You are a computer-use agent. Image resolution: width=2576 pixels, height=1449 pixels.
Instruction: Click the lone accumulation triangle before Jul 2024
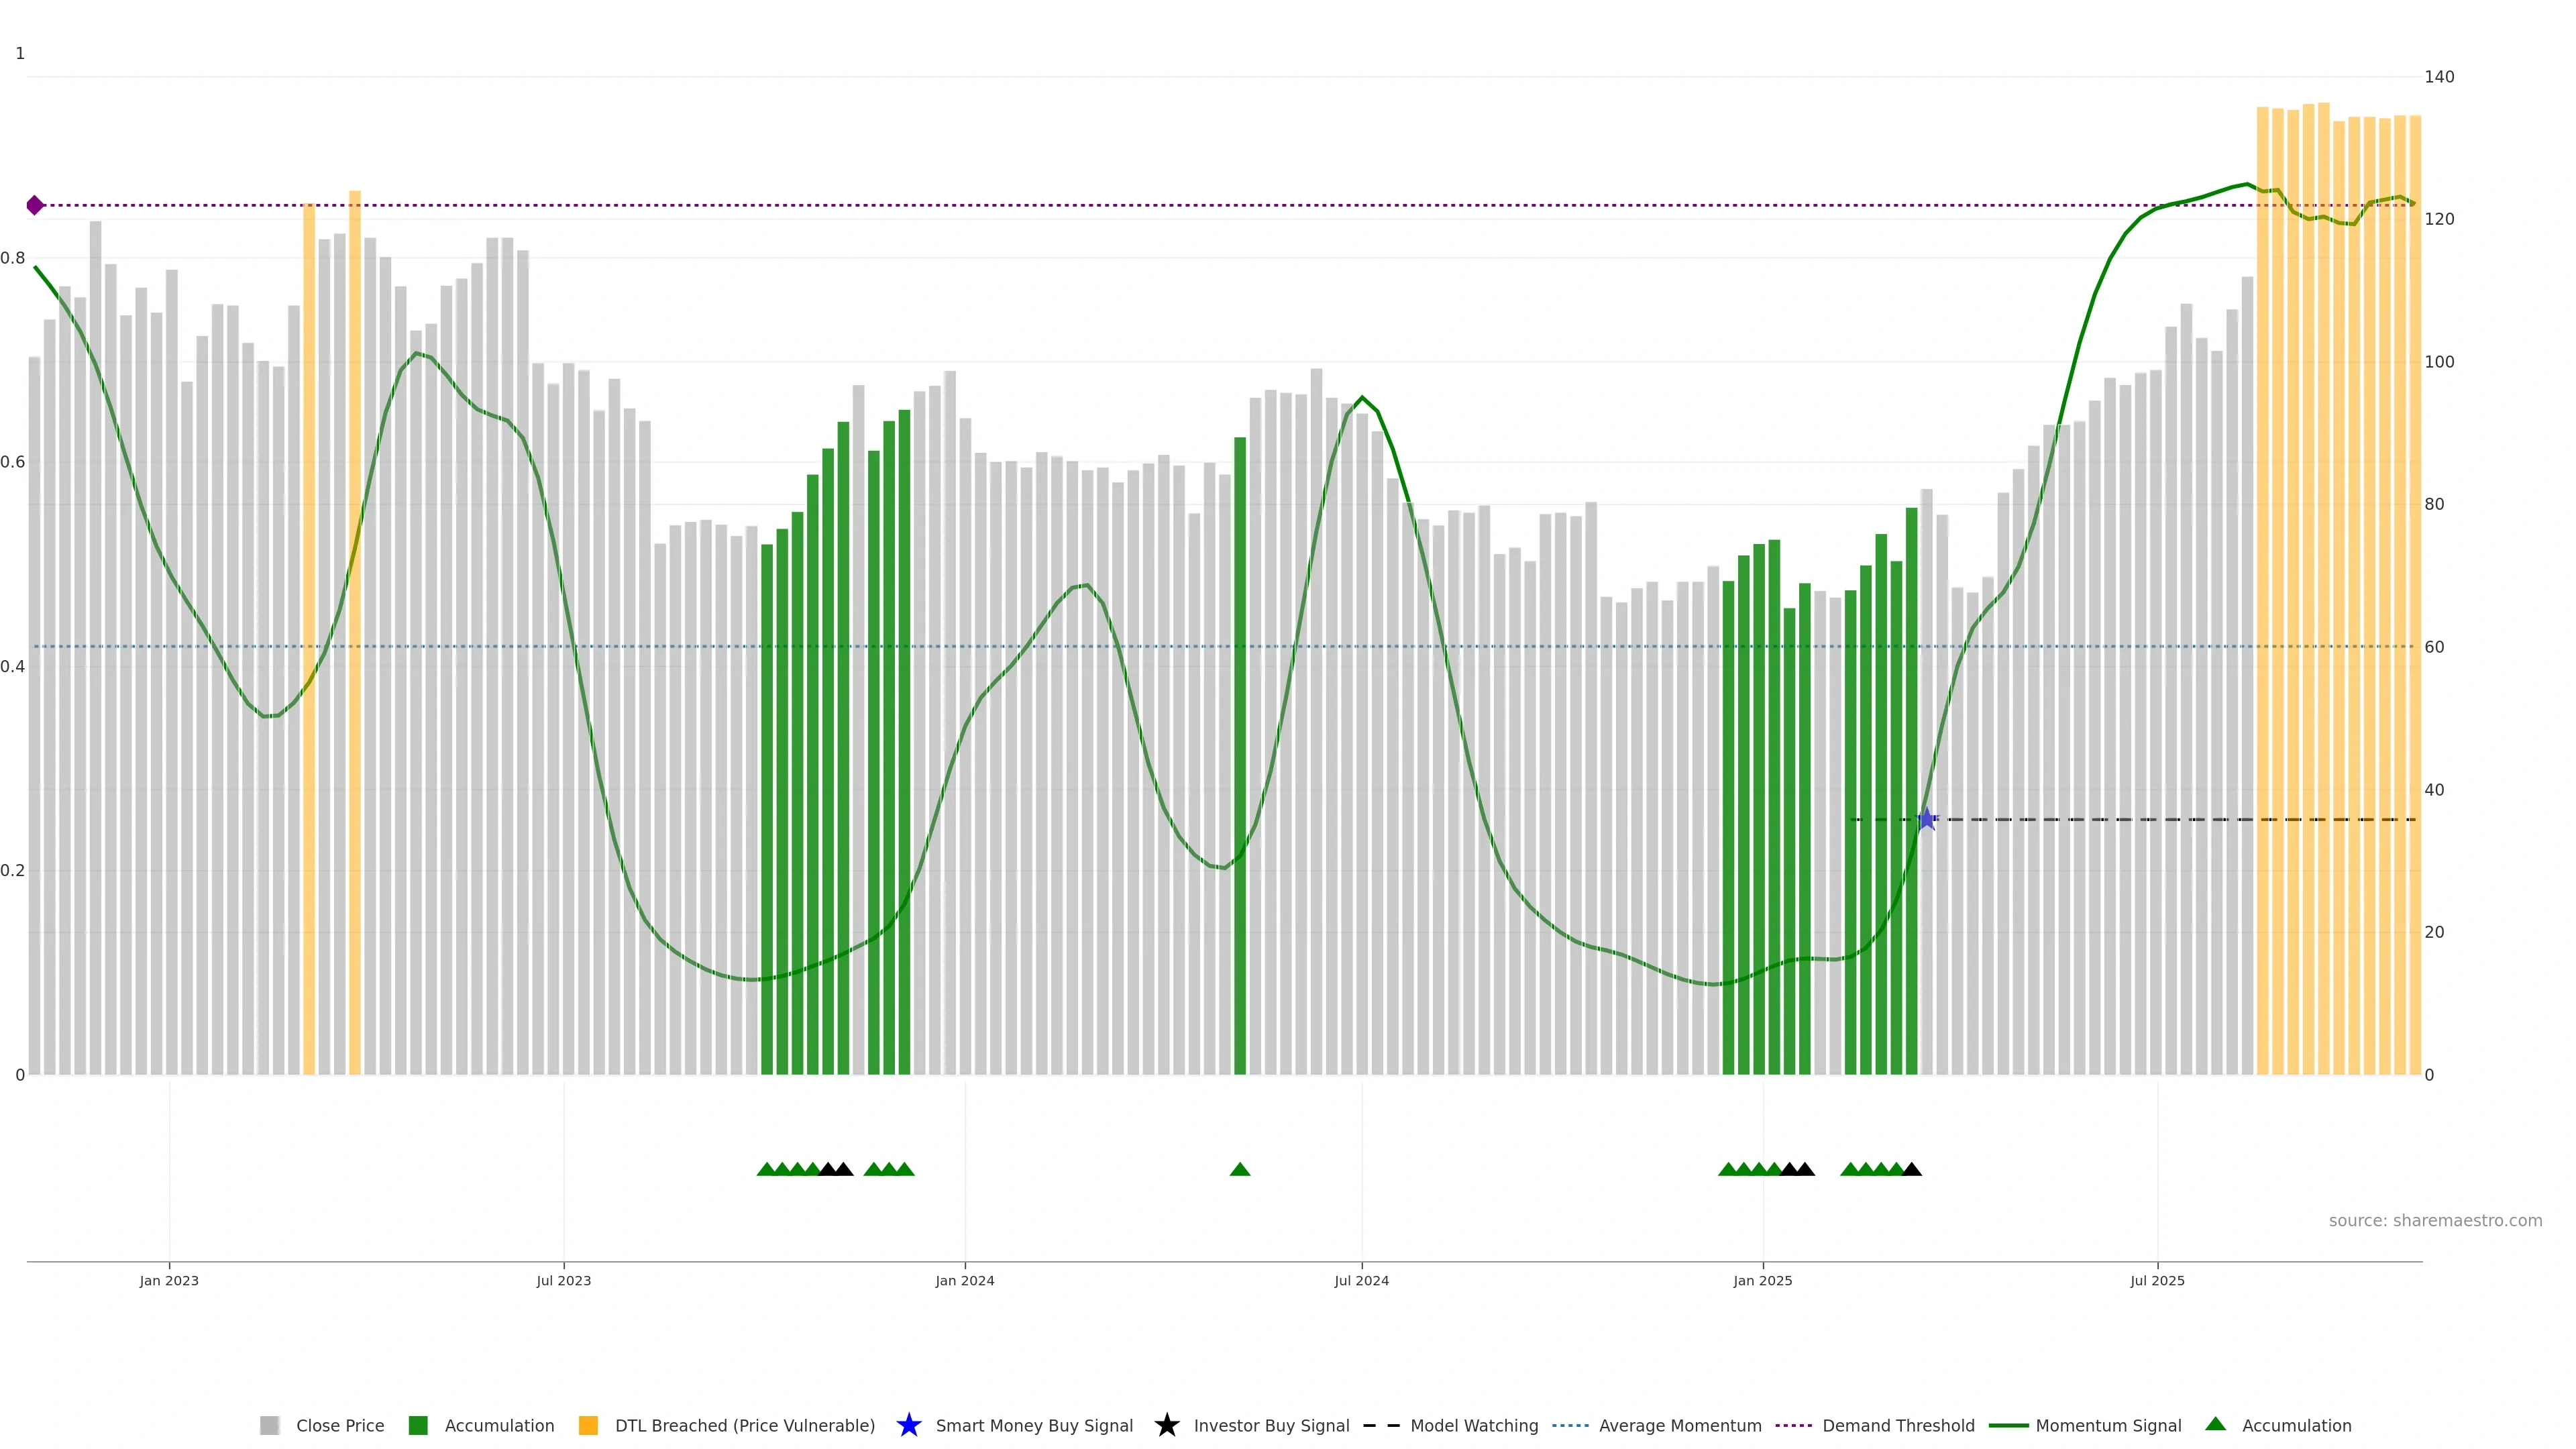coord(1240,1169)
